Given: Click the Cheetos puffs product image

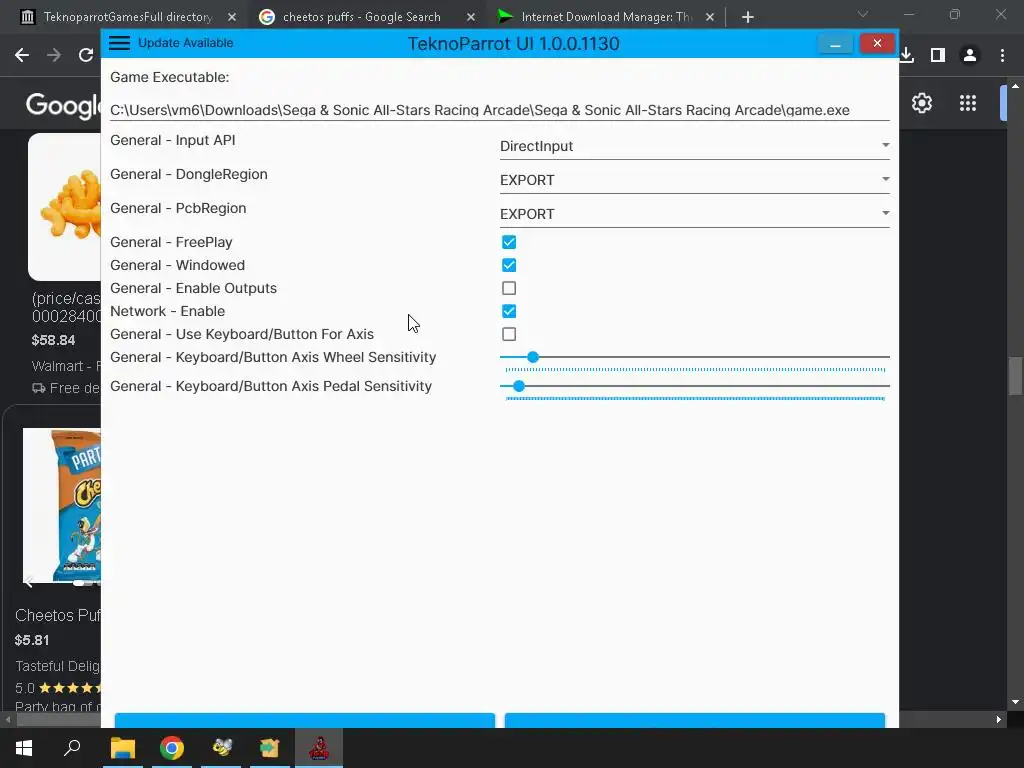Looking at the screenshot, I should (65, 206).
